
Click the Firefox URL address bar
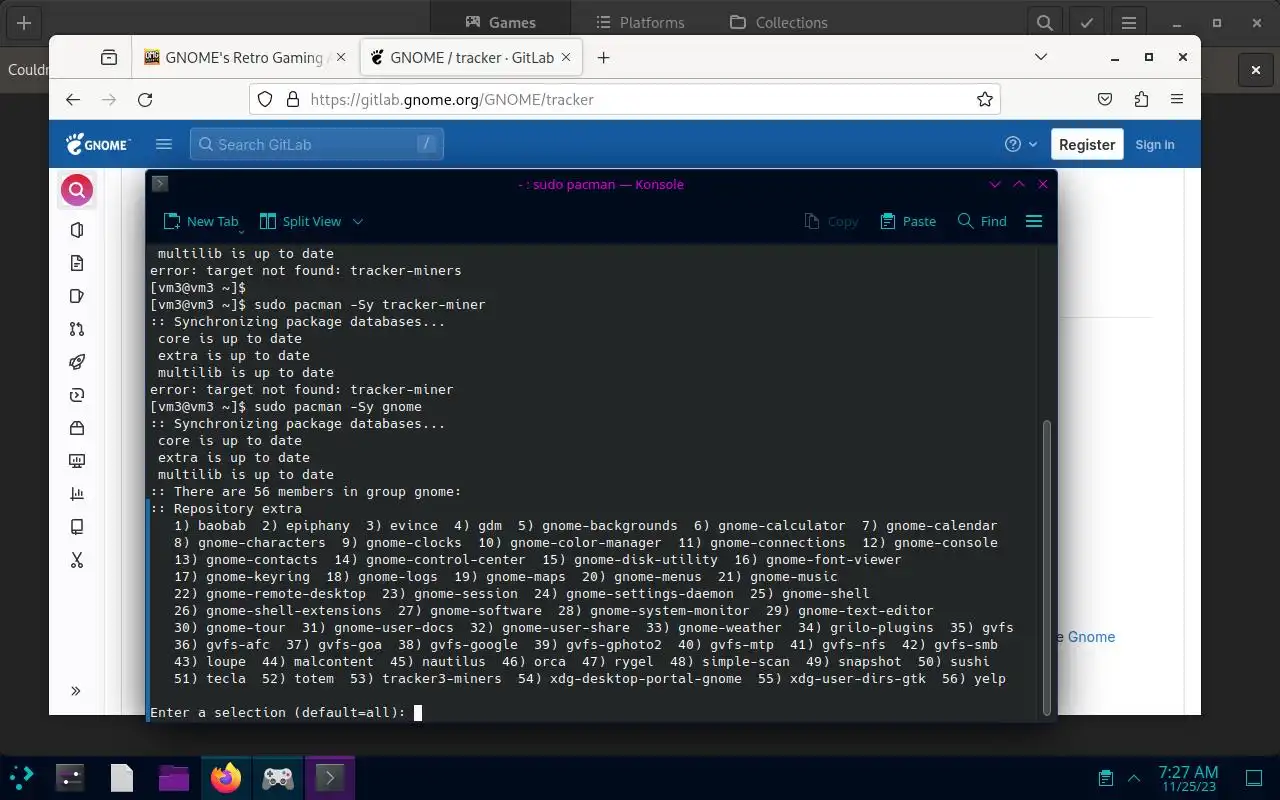(625, 99)
